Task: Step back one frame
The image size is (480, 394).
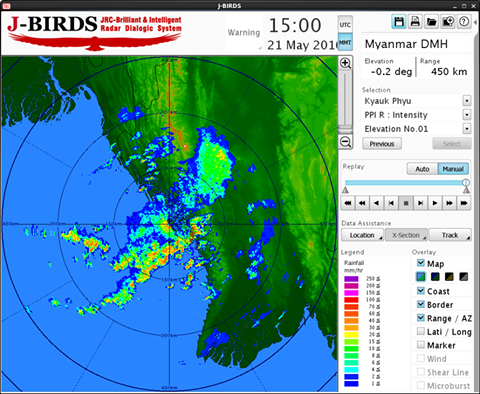Action: tap(391, 203)
